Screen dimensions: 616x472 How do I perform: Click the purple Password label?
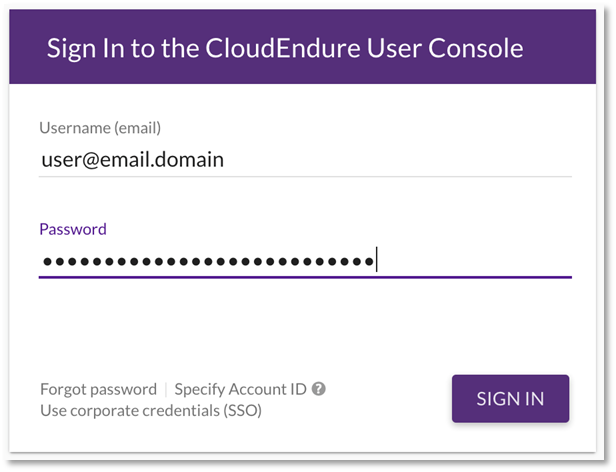click(x=72, y=229)
